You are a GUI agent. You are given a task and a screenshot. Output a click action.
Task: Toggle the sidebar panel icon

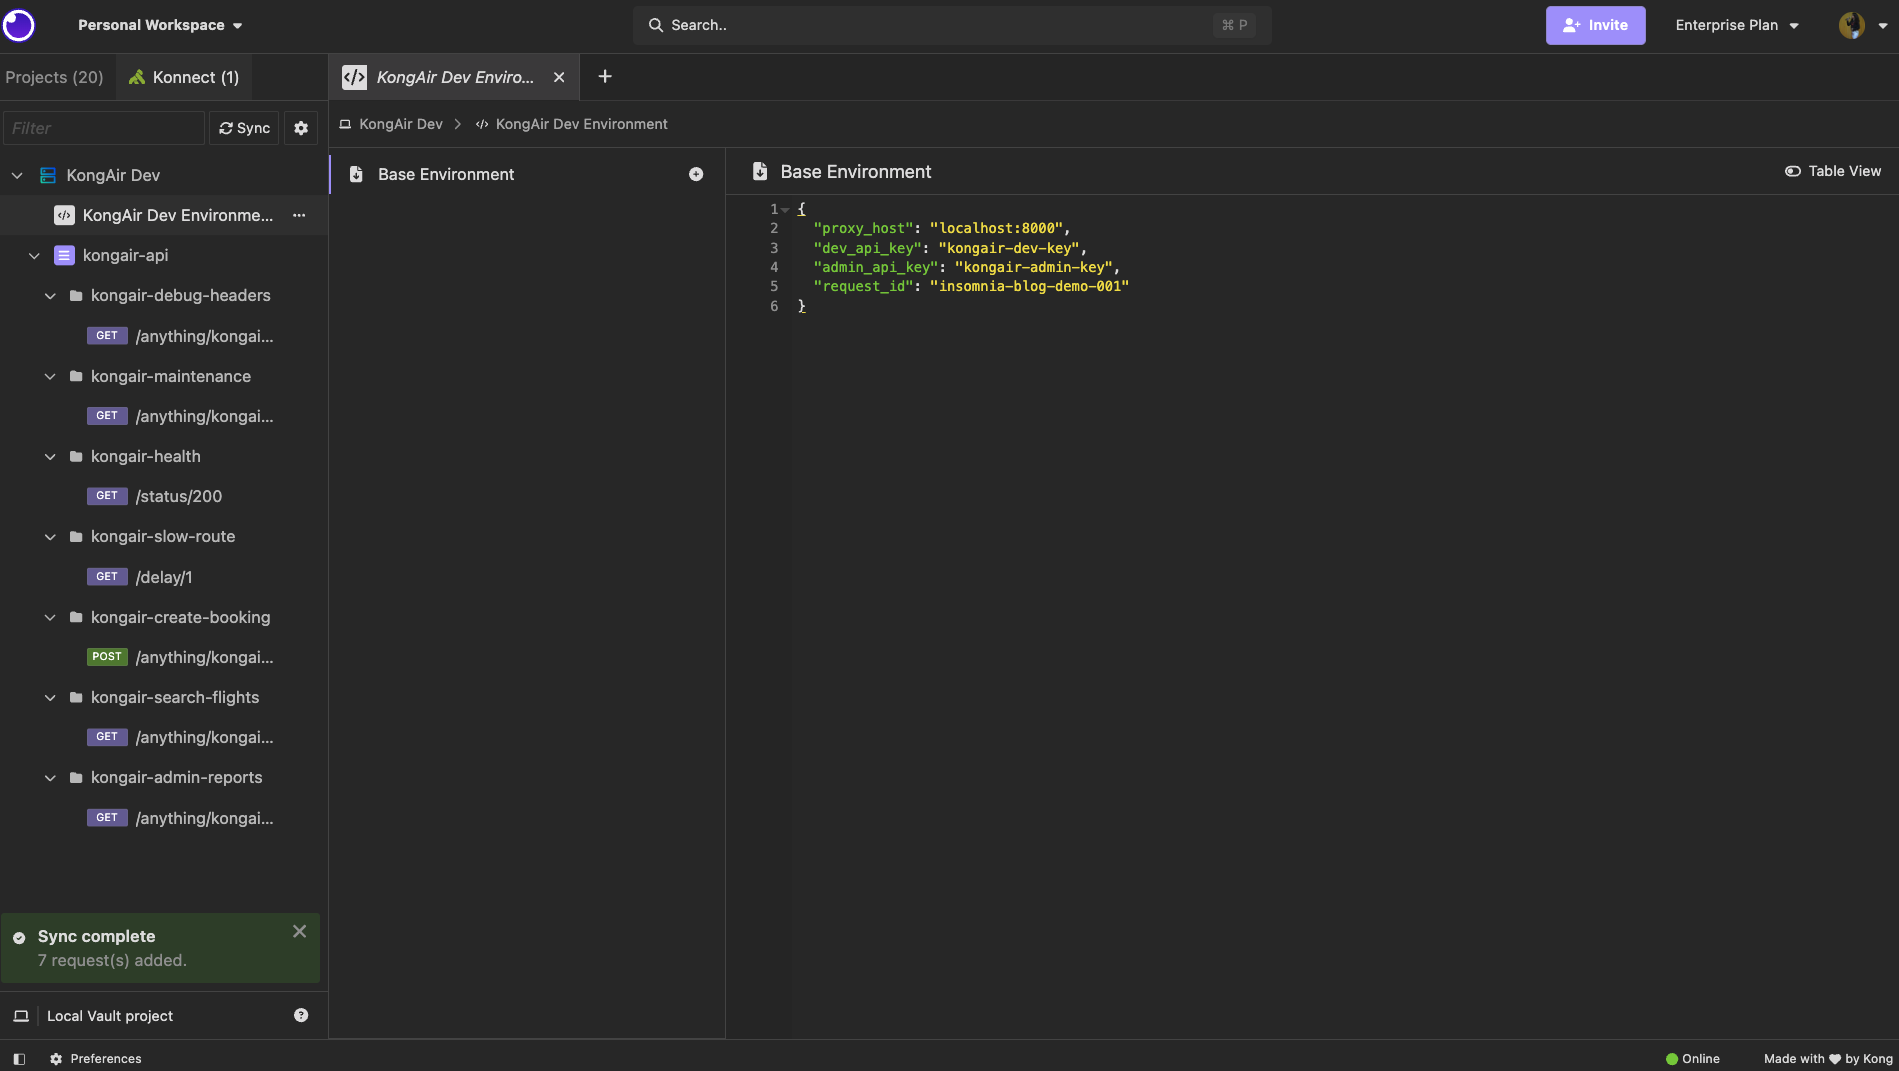pos(19,1059)
